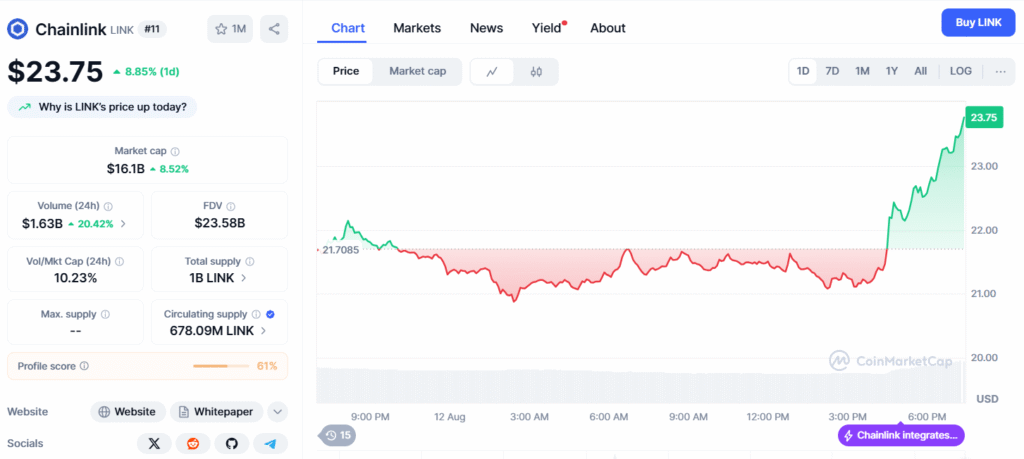Screen dimensions: 1024x459
Task: Open the Website link button
Action: coord(127,412)
